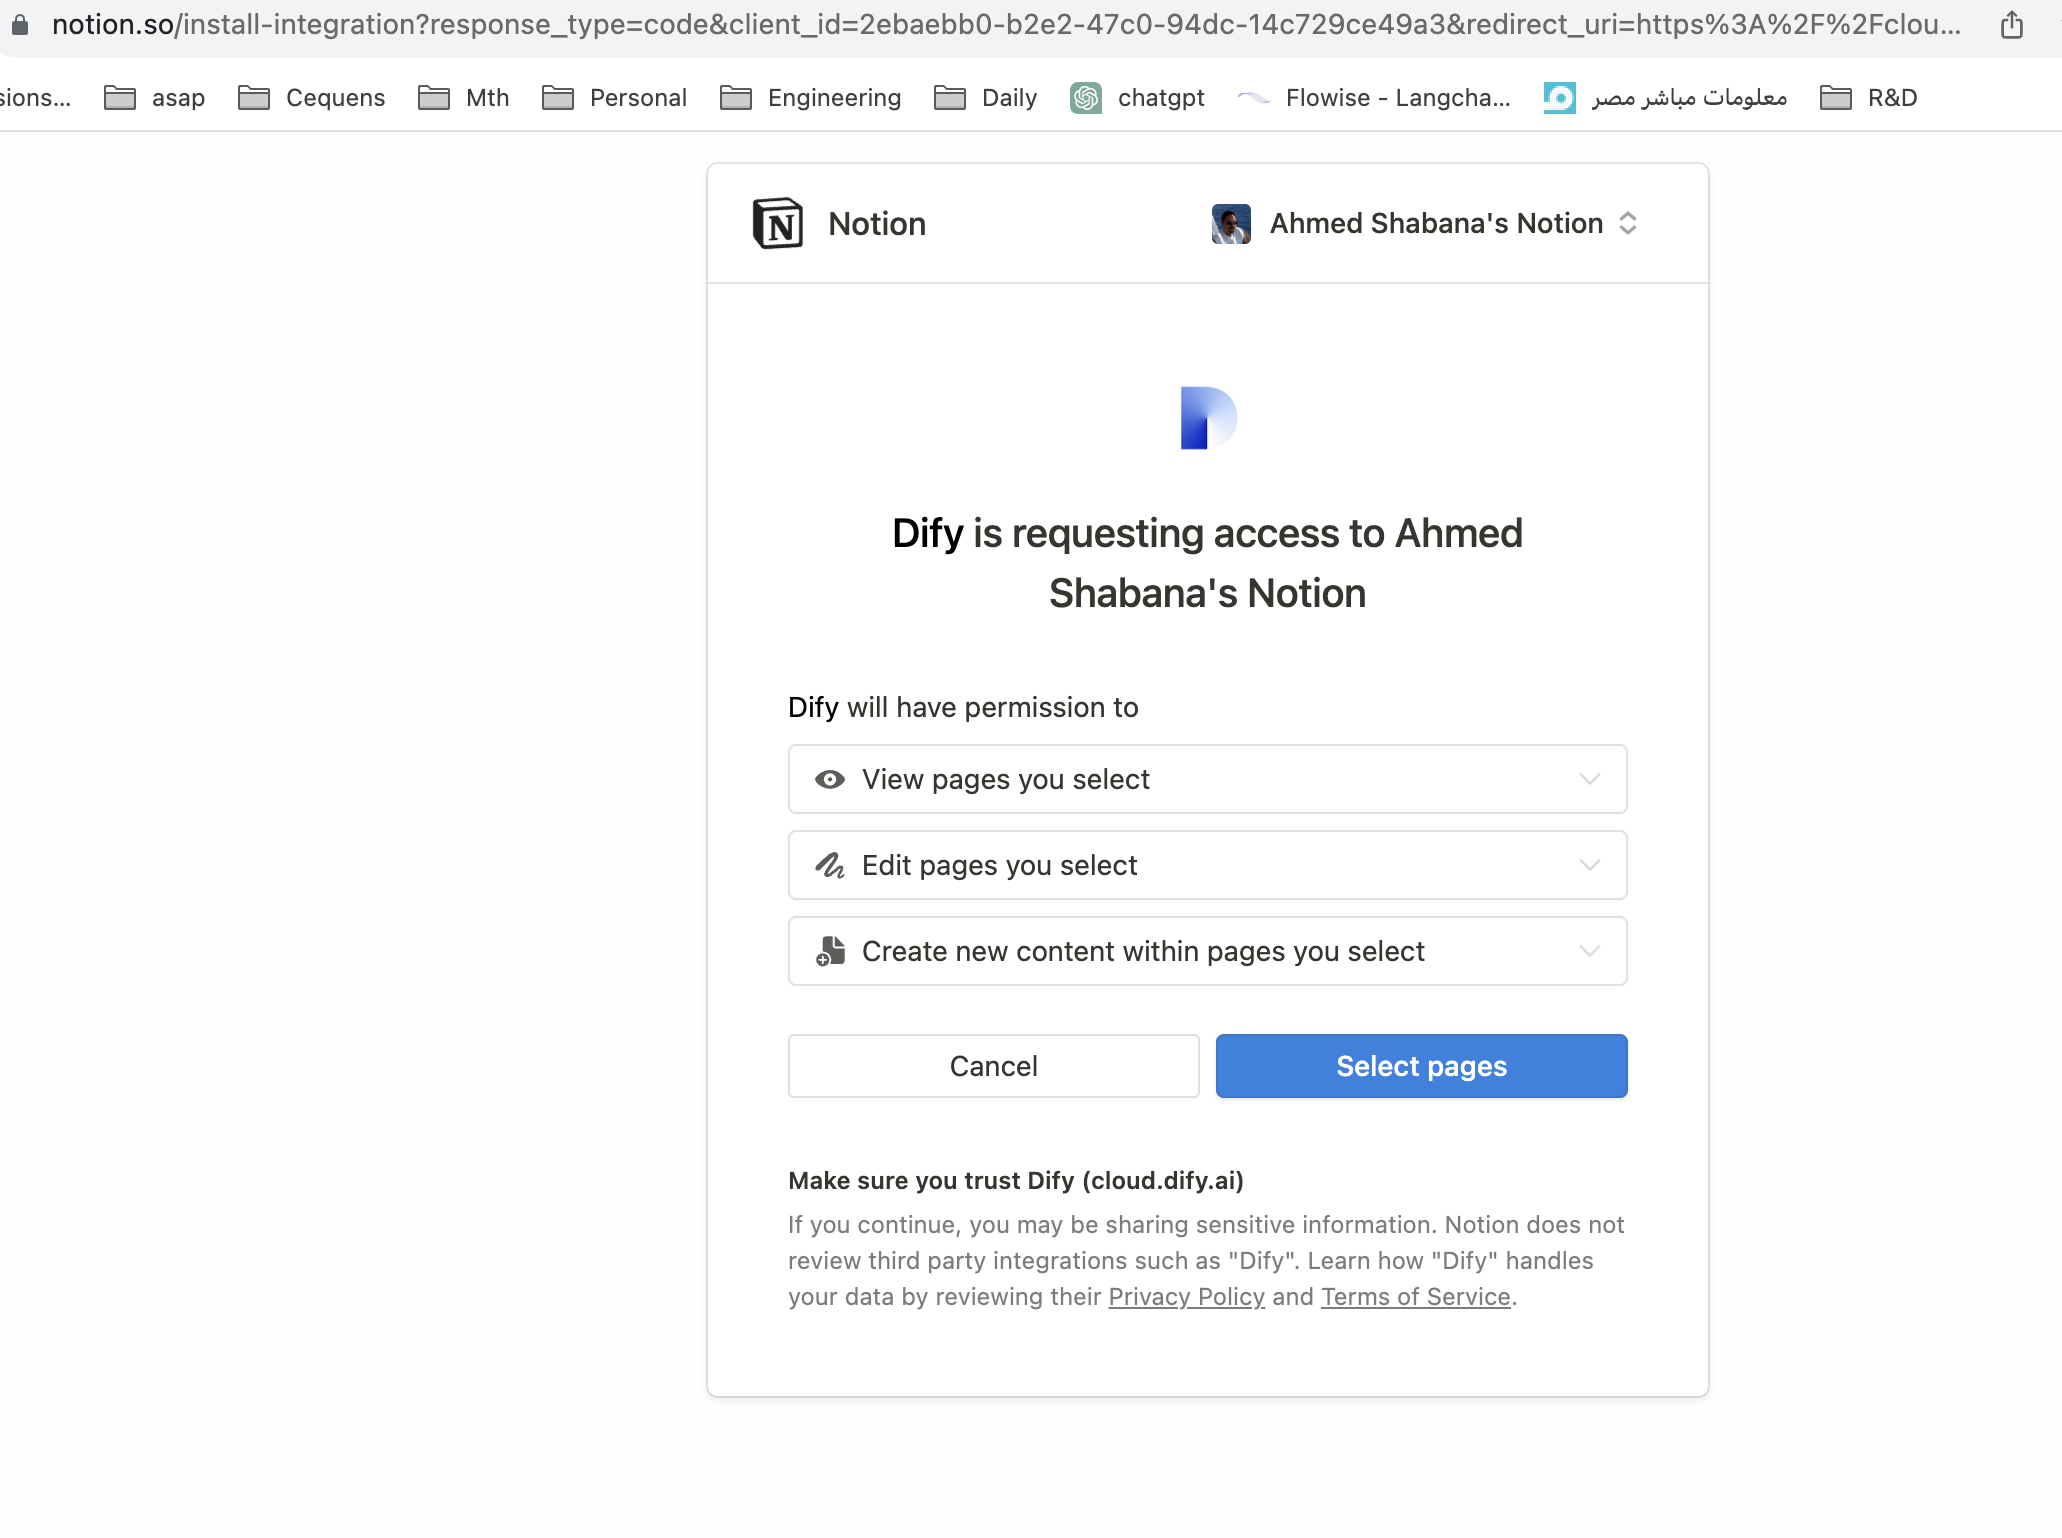2062x1538 pixels.
Task: Open the workspace switcher next to Ahmed Shabana's Notion
Action: (1628, 224)
